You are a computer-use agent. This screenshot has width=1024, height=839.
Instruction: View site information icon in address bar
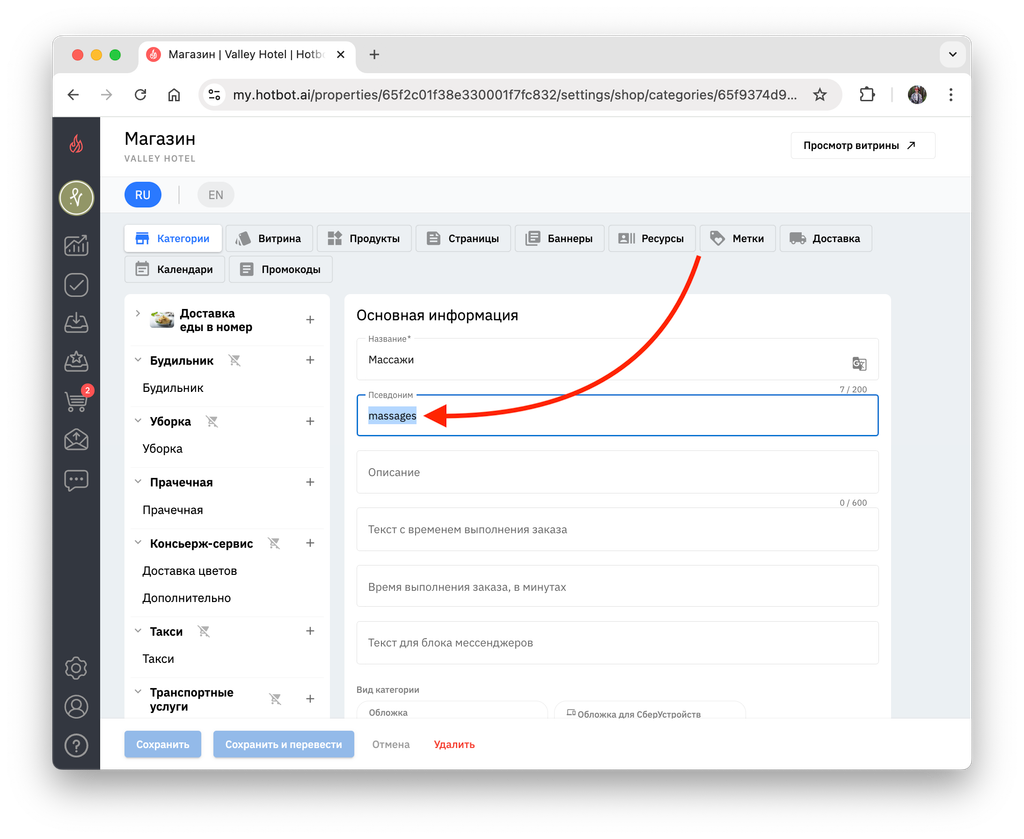[x=214, y=95]
